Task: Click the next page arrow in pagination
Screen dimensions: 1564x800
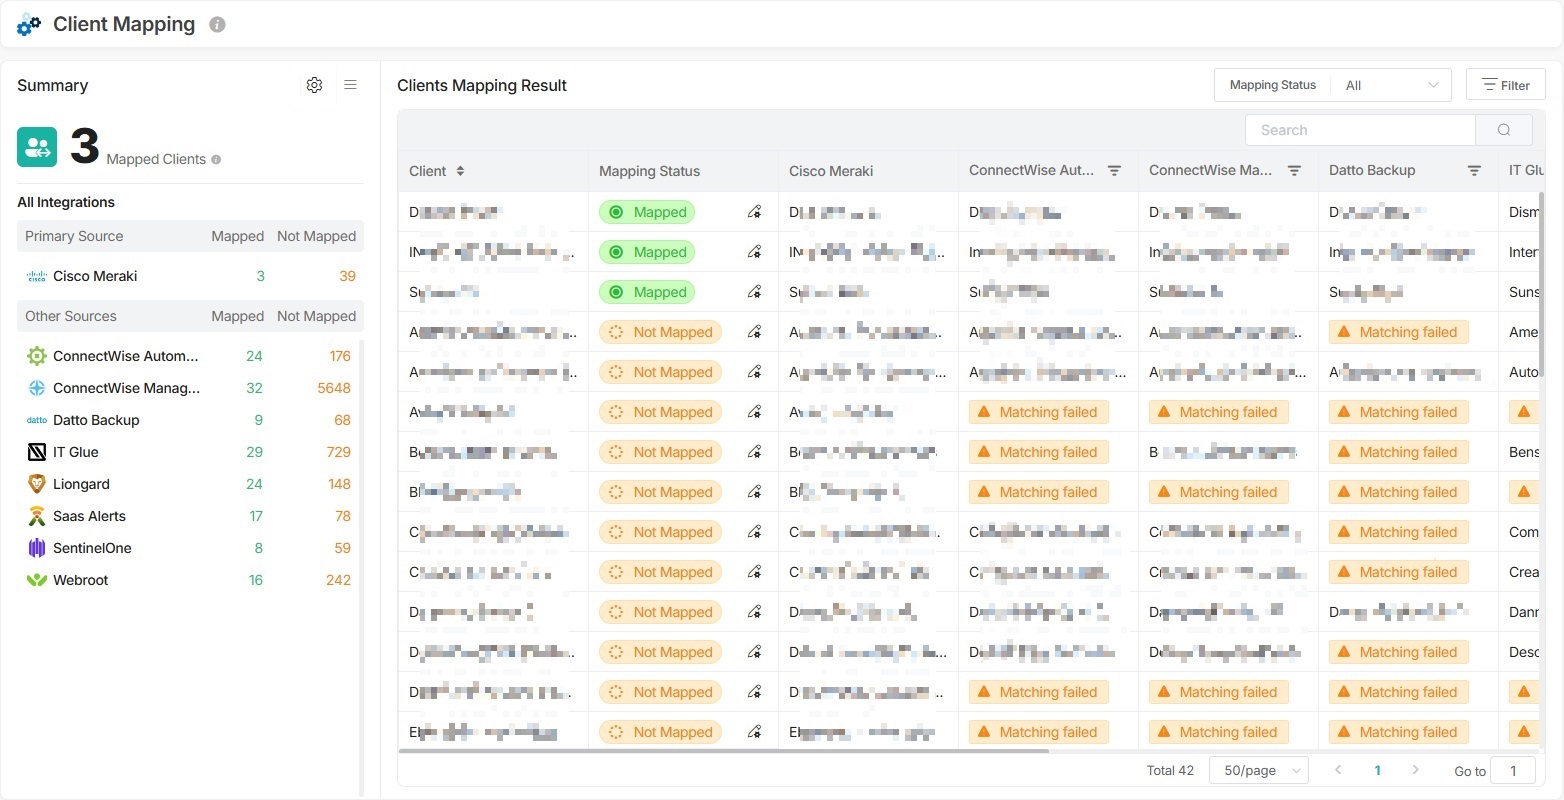Action: (x=1416, y=770)
